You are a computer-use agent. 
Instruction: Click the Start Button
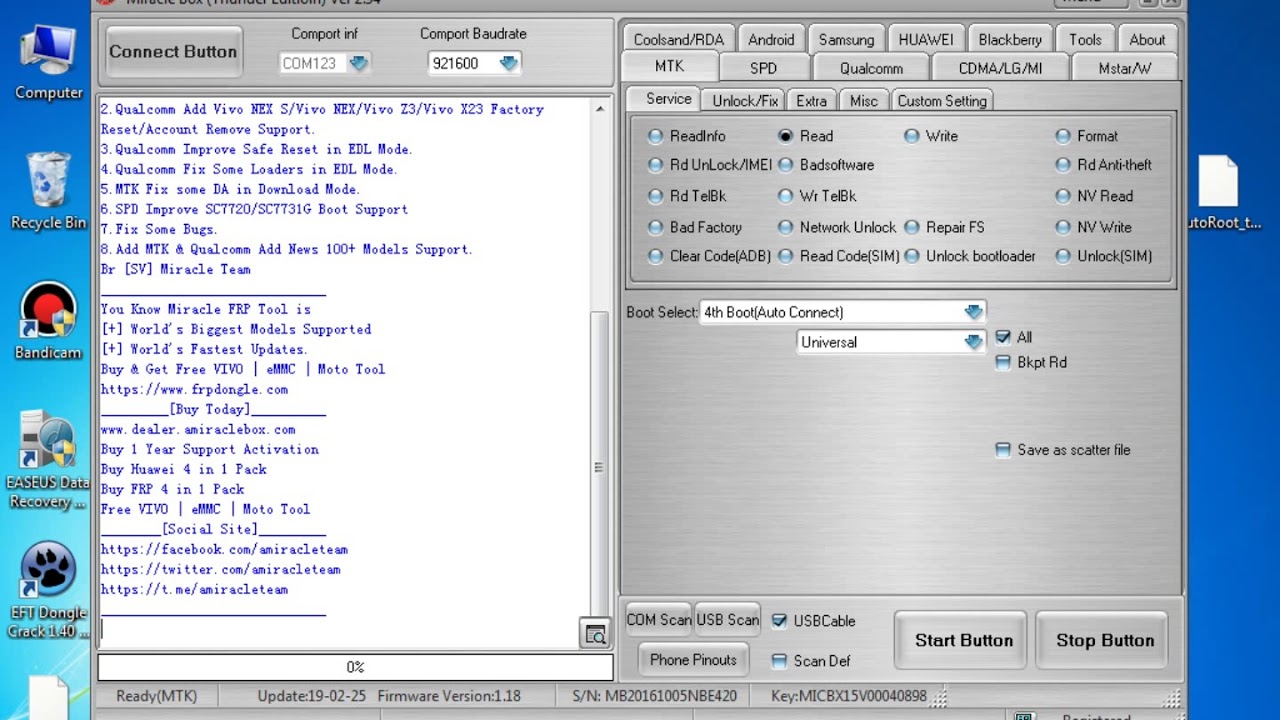click(963, 641)
